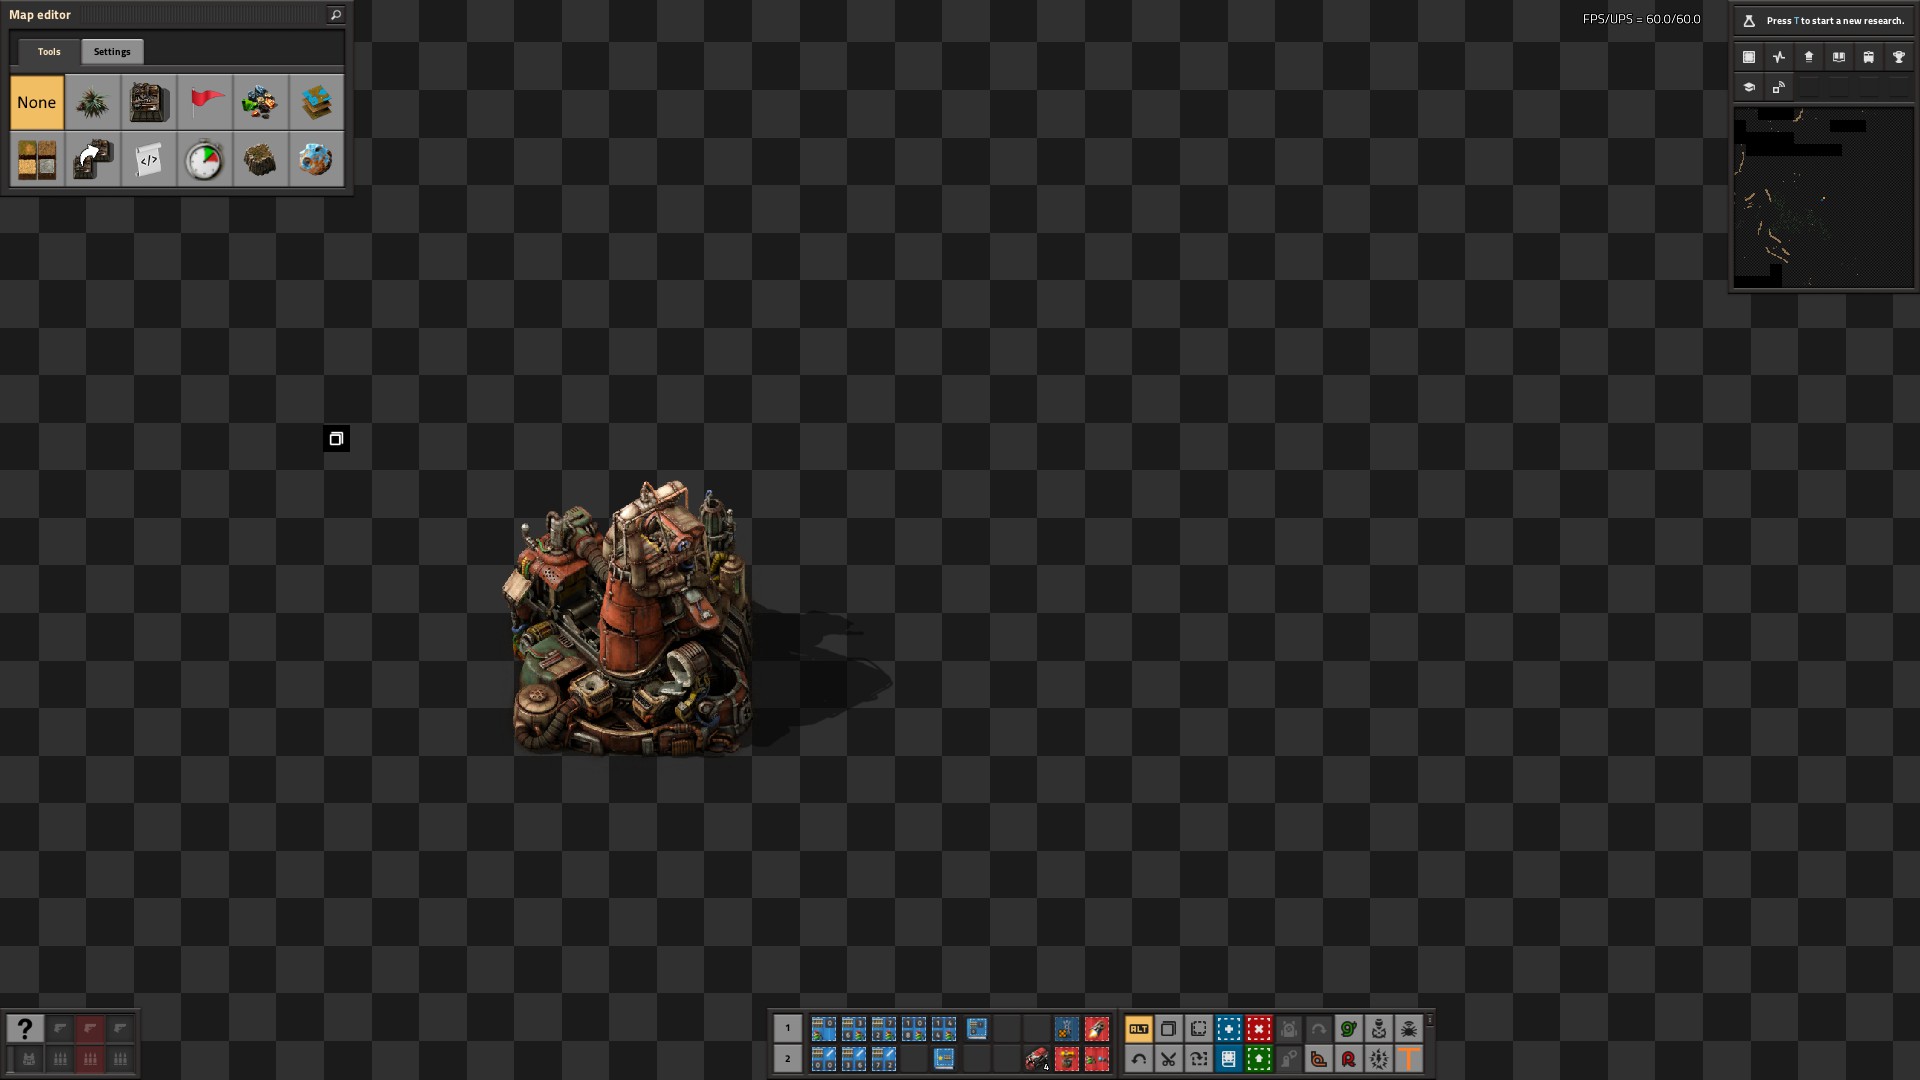Select the layered surfaces tool
The width and height of the screenshot is (1920, 1080).
click(317, 102)
